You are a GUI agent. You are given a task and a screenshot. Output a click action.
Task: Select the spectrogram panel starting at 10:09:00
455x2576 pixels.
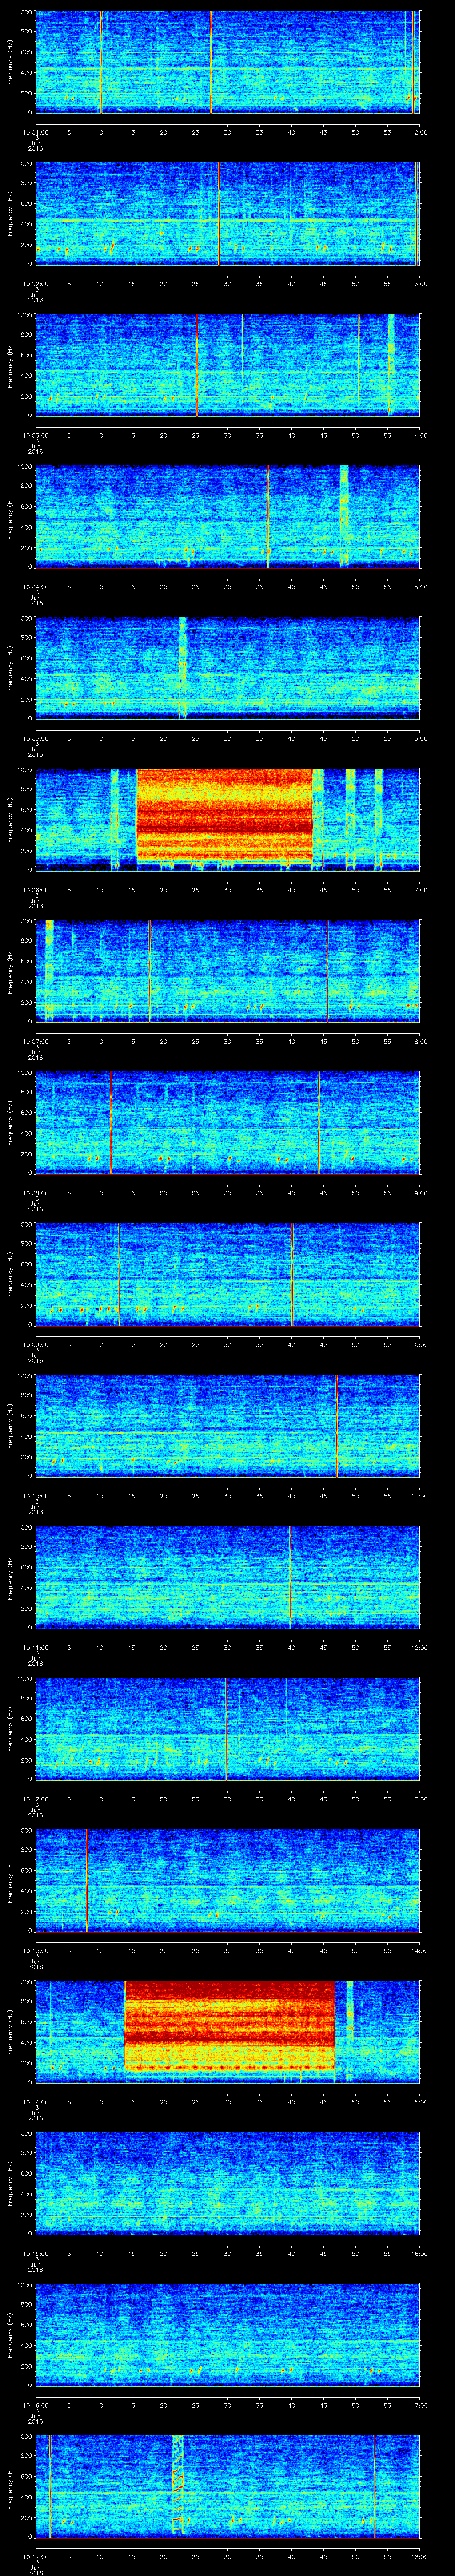tap(228, 1274)
